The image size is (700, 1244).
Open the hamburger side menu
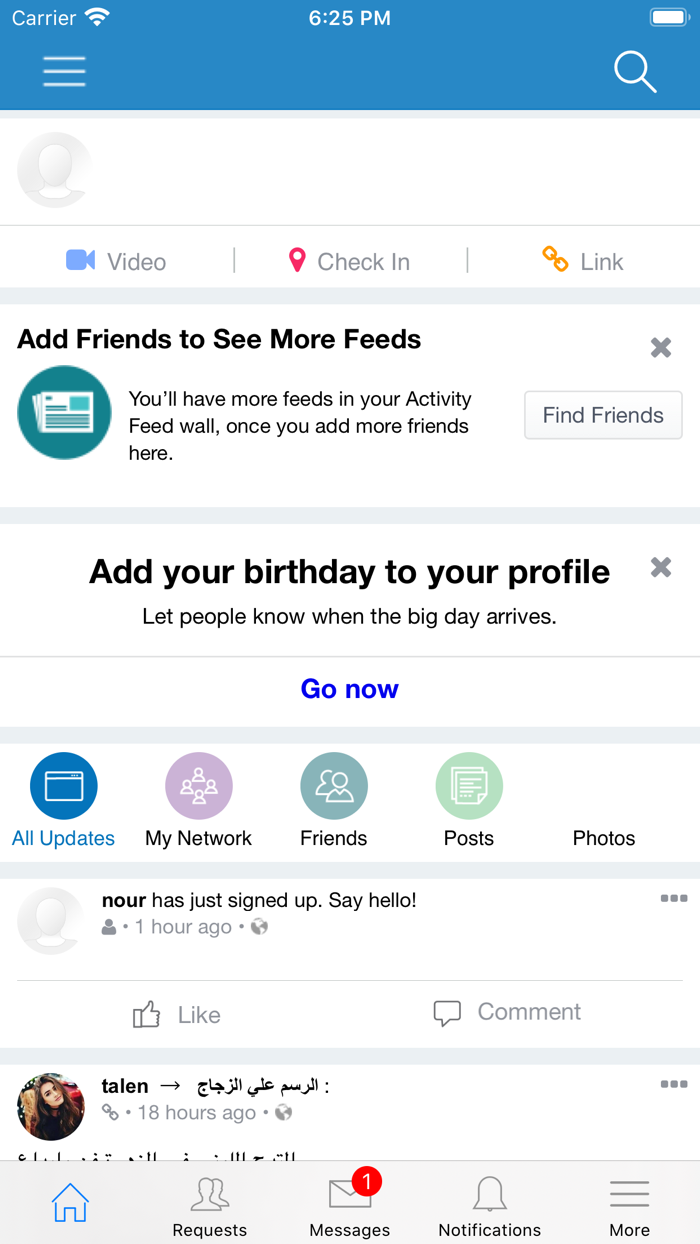[64, 71]
